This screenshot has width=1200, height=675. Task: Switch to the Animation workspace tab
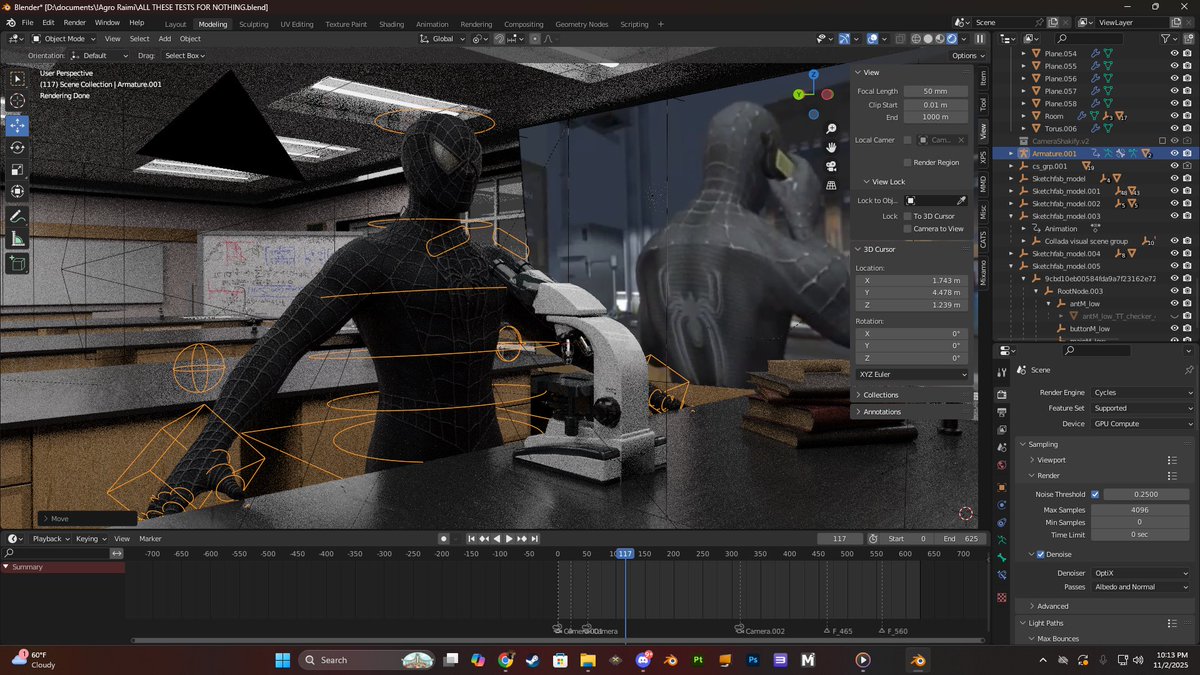(432, 24)
